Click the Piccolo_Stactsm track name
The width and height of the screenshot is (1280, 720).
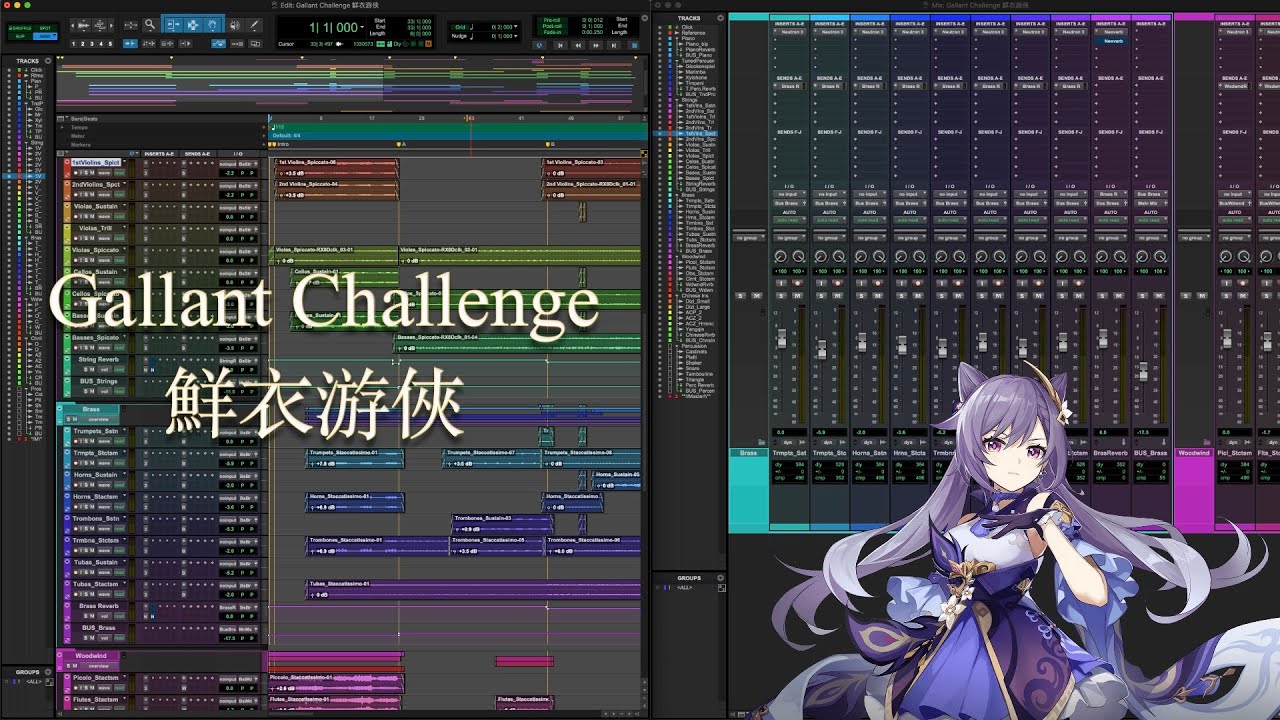(x=96, y=677)
